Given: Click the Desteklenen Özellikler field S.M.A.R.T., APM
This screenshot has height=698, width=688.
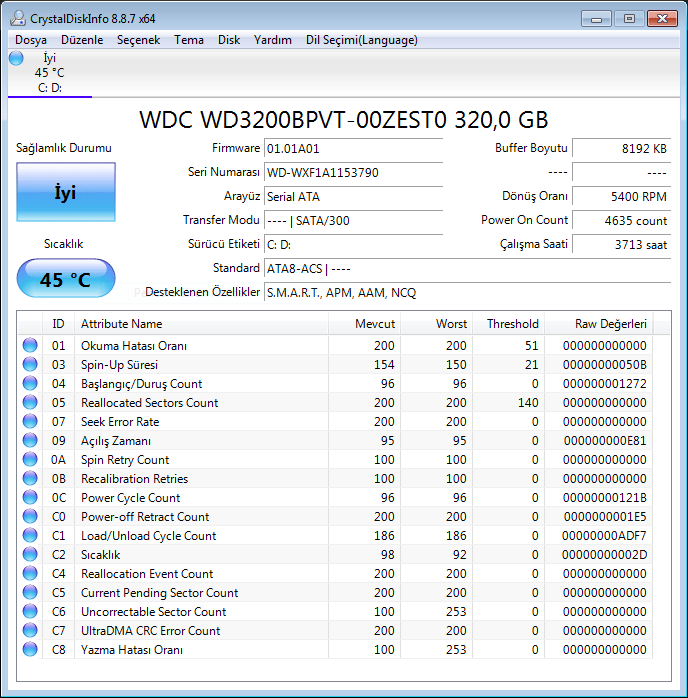Looking at the screenshot, I should 467,292.
